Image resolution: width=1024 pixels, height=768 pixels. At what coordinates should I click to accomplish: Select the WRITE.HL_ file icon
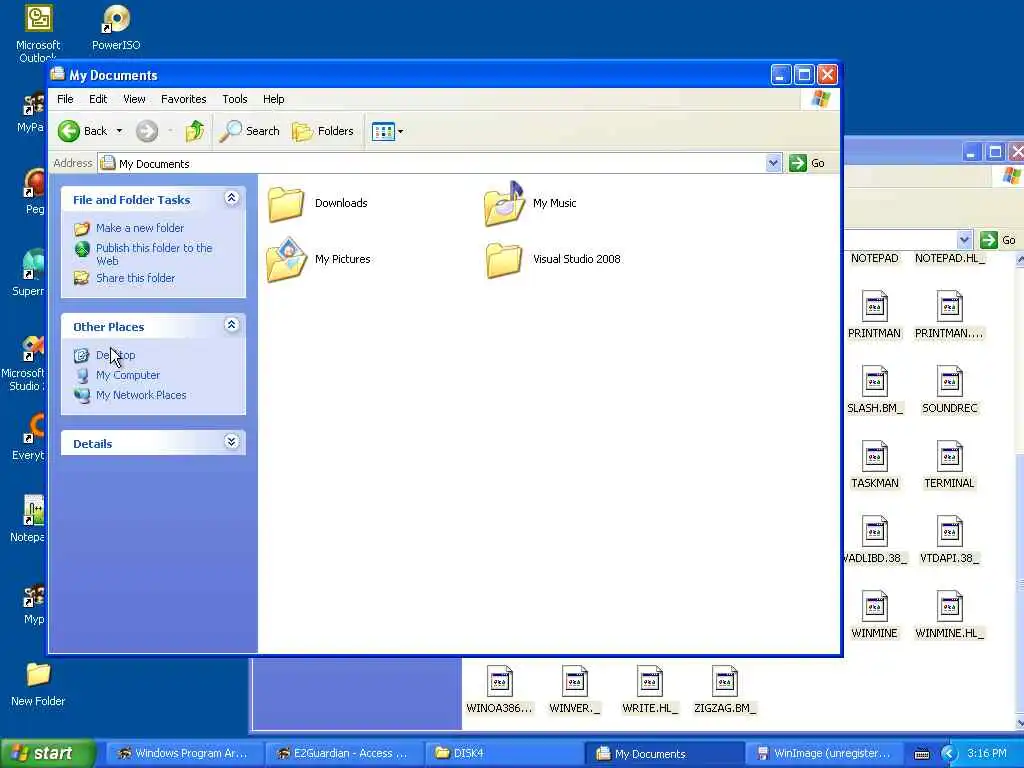point(650,681)
